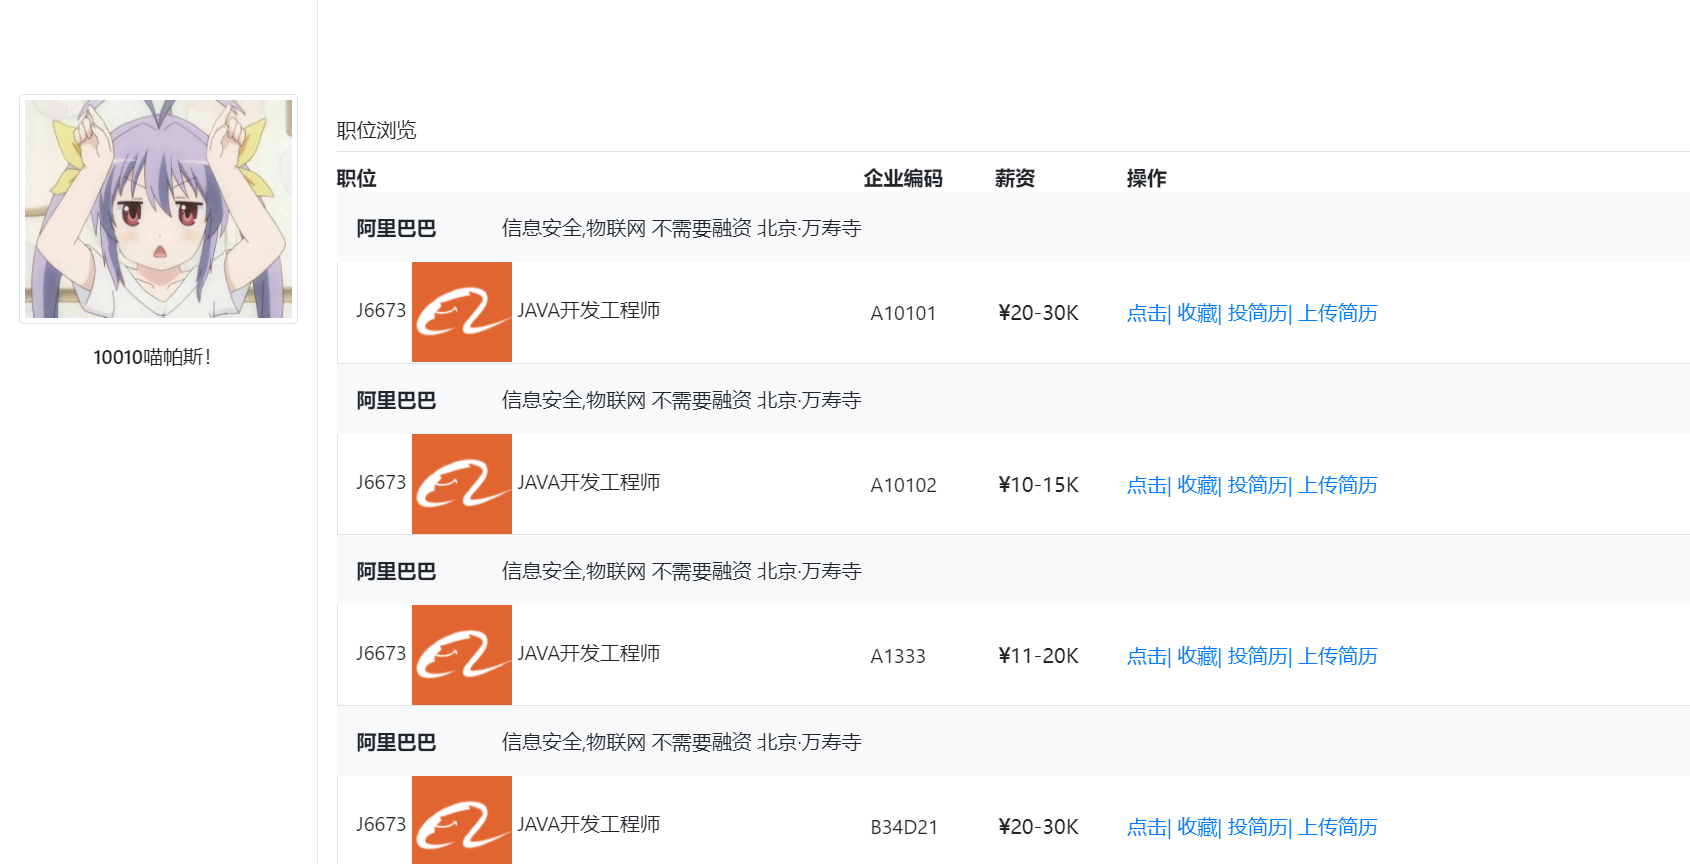The image size is (1690, 864).
Task: Upload resume 上传简历 for job A10102
Action: pyautogui.click(x=1338, y=485)
